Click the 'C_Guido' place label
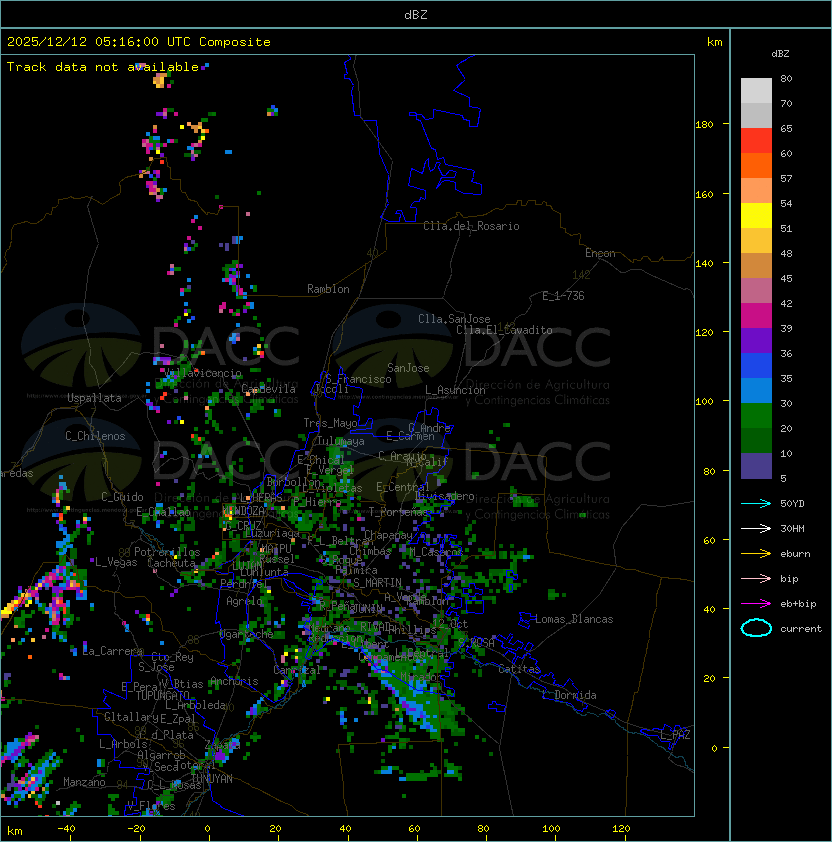The width and height of the screenshot is (832, 842). pyautogui.click(x=122, y=497)
